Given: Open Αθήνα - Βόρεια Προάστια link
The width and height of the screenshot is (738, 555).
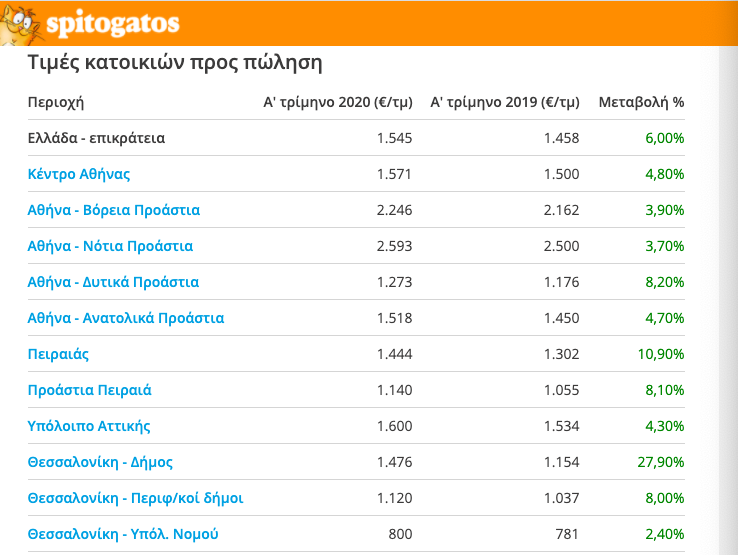Looking at the screenshot, I should pos(114,210).
